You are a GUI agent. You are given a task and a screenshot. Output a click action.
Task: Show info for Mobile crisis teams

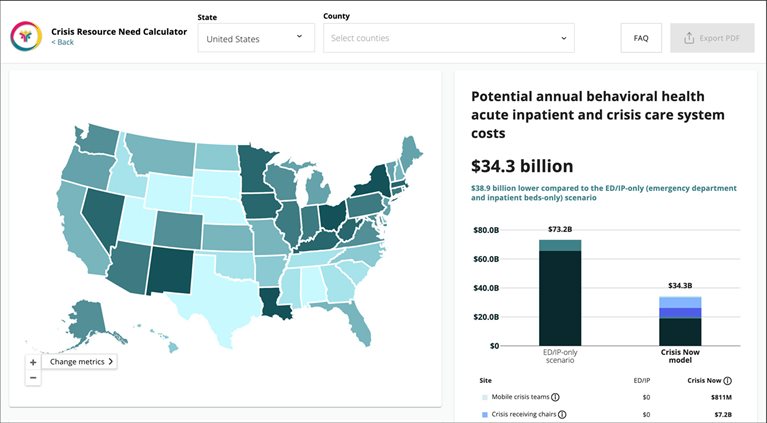(x=555, y=397)
